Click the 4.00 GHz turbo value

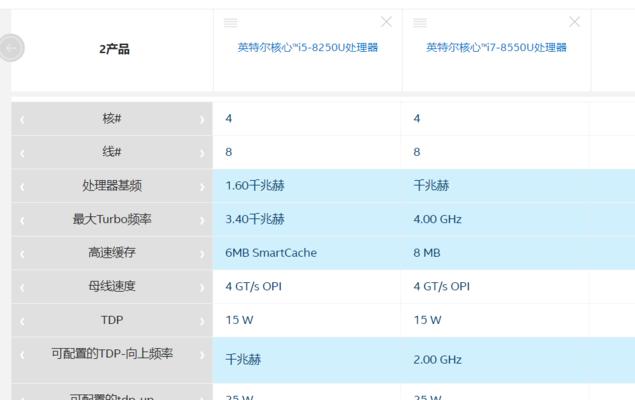coord(437,219)
